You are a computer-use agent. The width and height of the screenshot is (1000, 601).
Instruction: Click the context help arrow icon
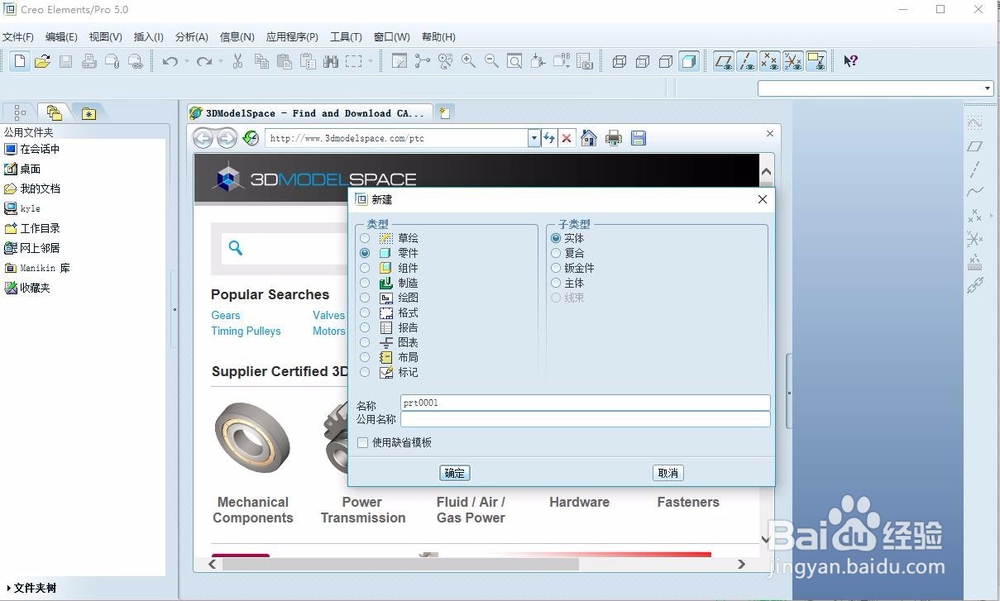tap(850, 61)
